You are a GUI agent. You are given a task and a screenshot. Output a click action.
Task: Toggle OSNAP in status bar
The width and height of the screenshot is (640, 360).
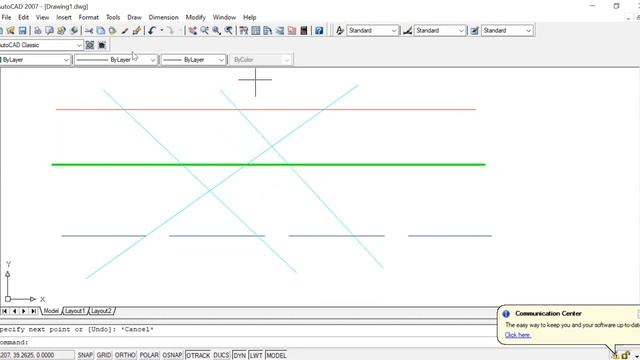(172, 356)
